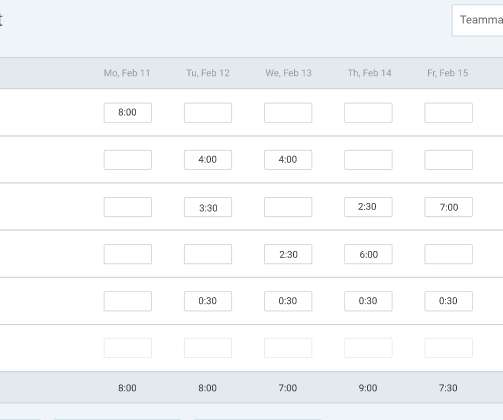
Task: Click the empty third-row field under We, Feb 13
Action: pos(288,207)
